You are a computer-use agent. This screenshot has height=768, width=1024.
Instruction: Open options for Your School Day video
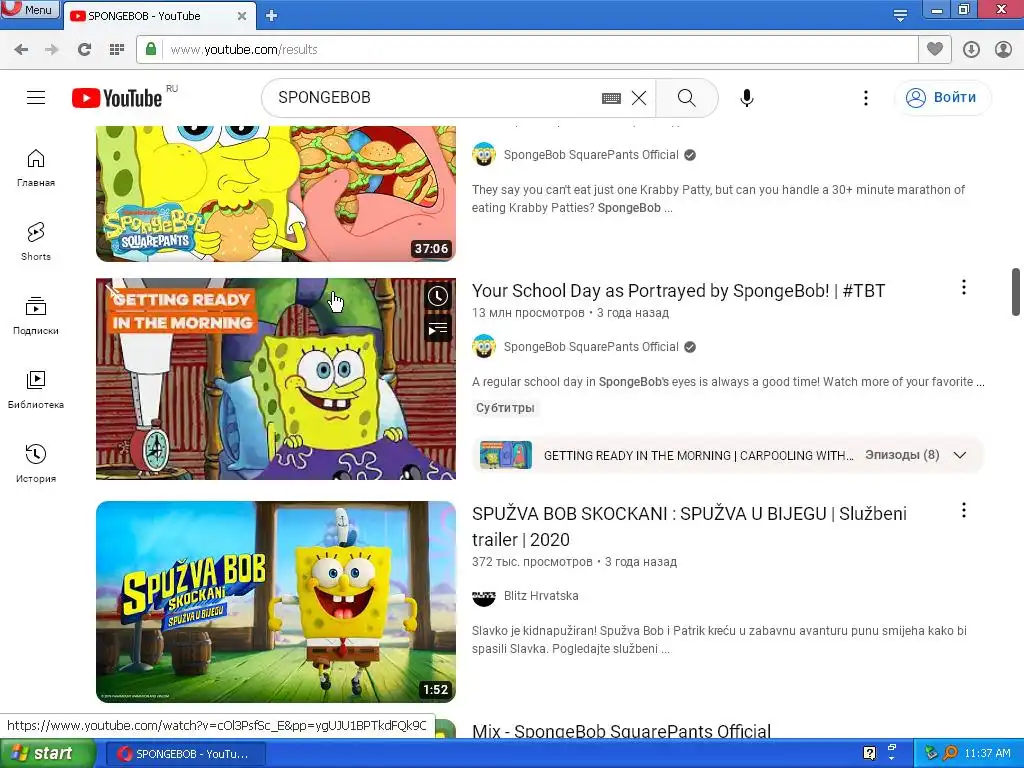tap(963, 287)
